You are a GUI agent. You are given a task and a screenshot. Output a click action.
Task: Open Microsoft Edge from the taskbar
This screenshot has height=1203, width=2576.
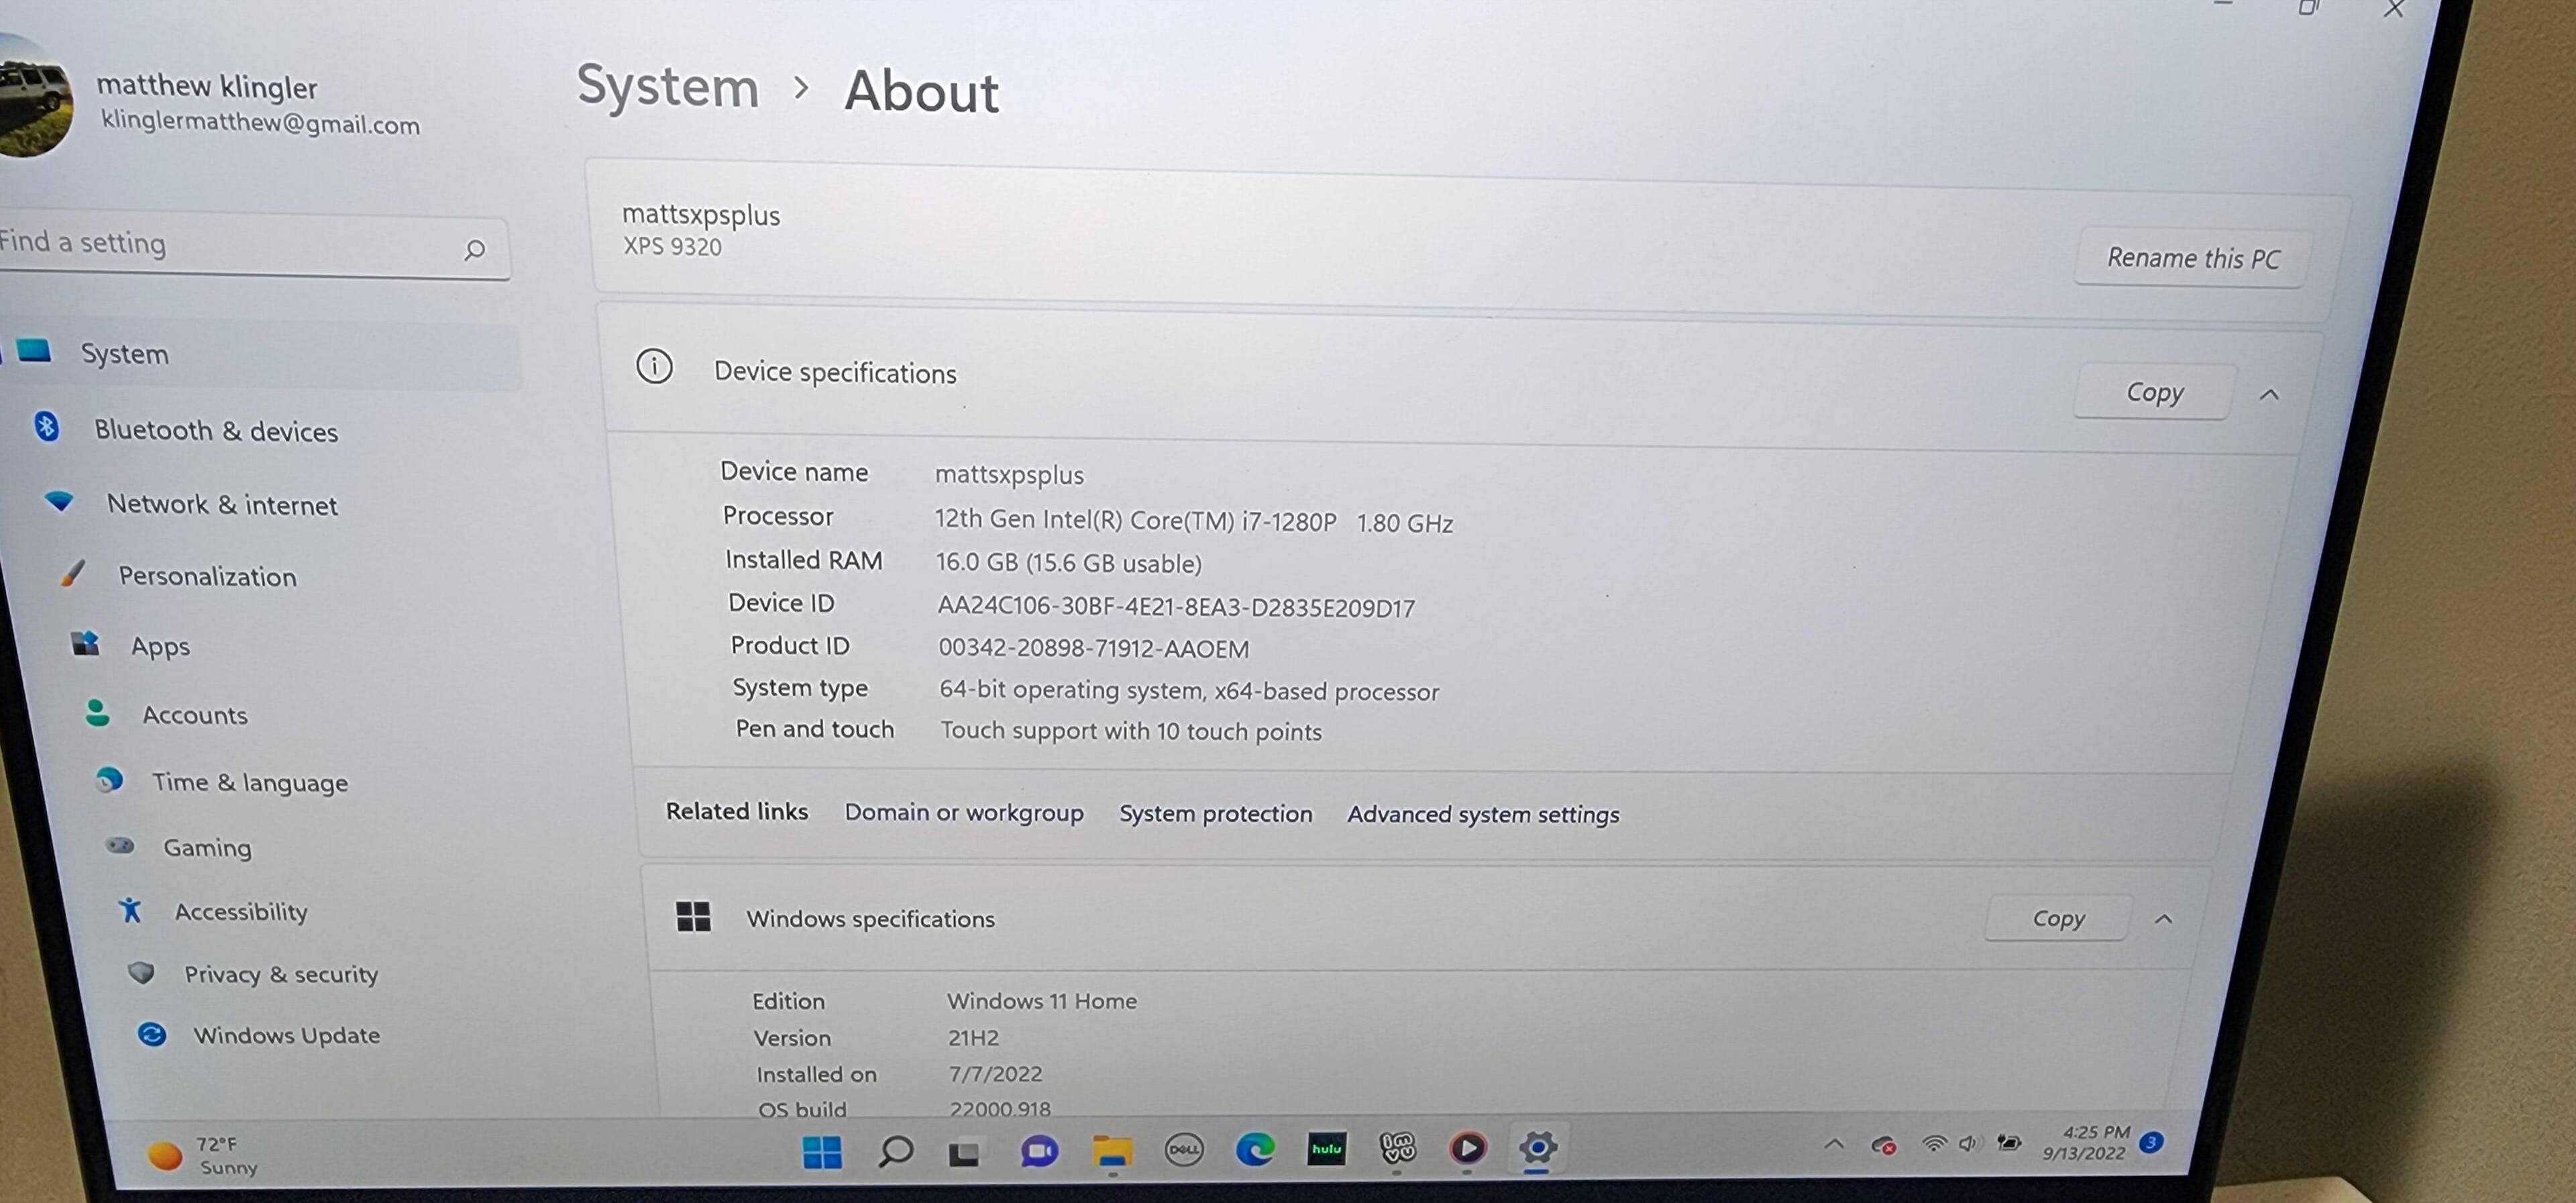[x=1254, y=1149]
